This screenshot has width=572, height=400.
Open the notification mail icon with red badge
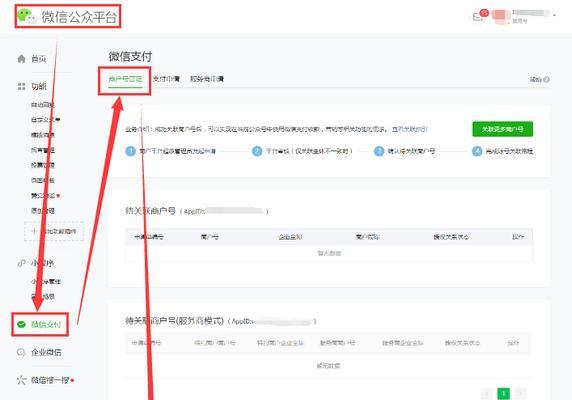(479, 16)
